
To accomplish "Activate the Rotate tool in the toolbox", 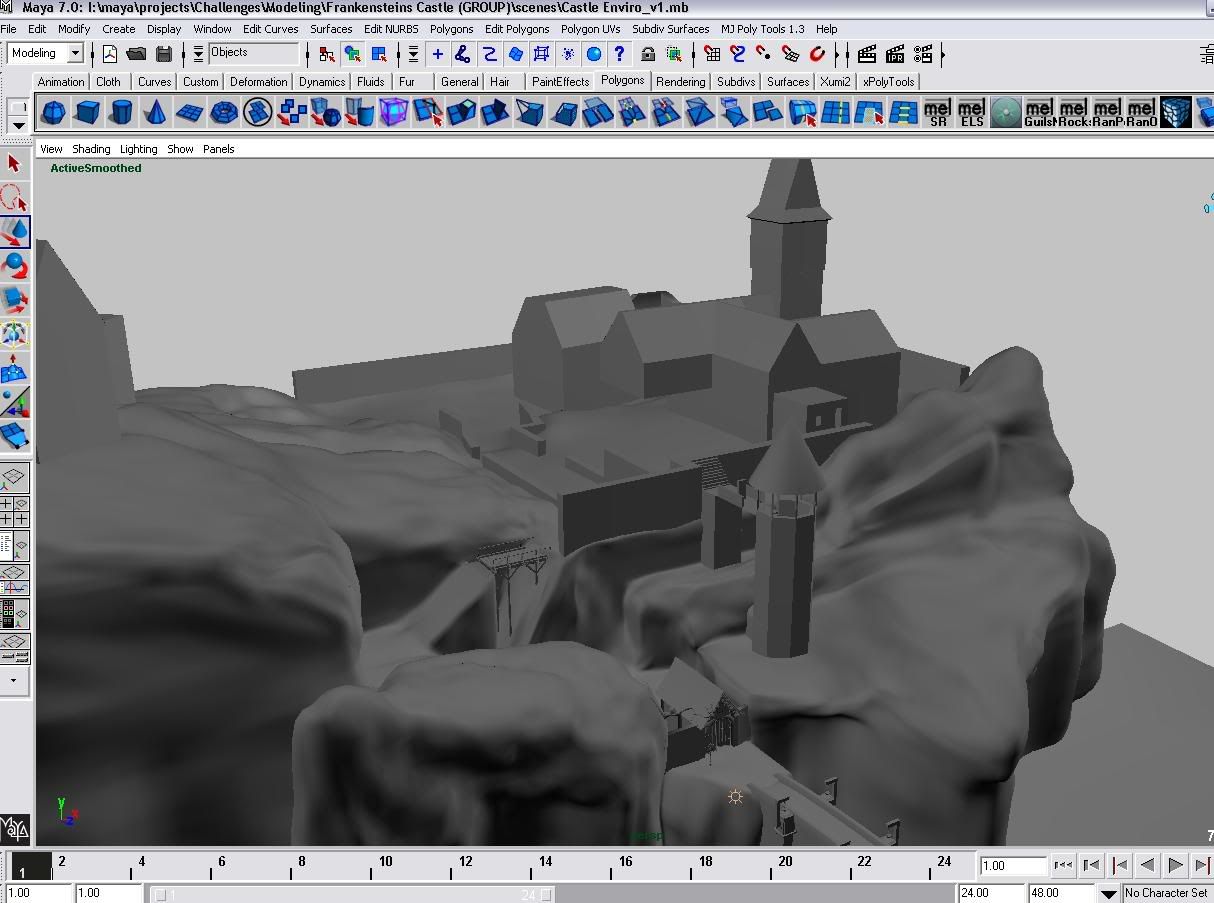I will (x=15, y=266).
